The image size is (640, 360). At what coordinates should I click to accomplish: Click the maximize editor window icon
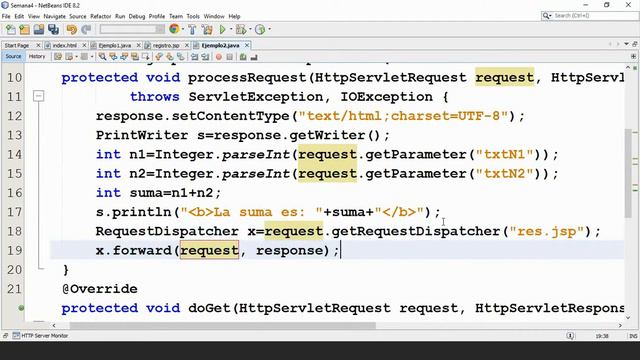click(x=635, y=44)
